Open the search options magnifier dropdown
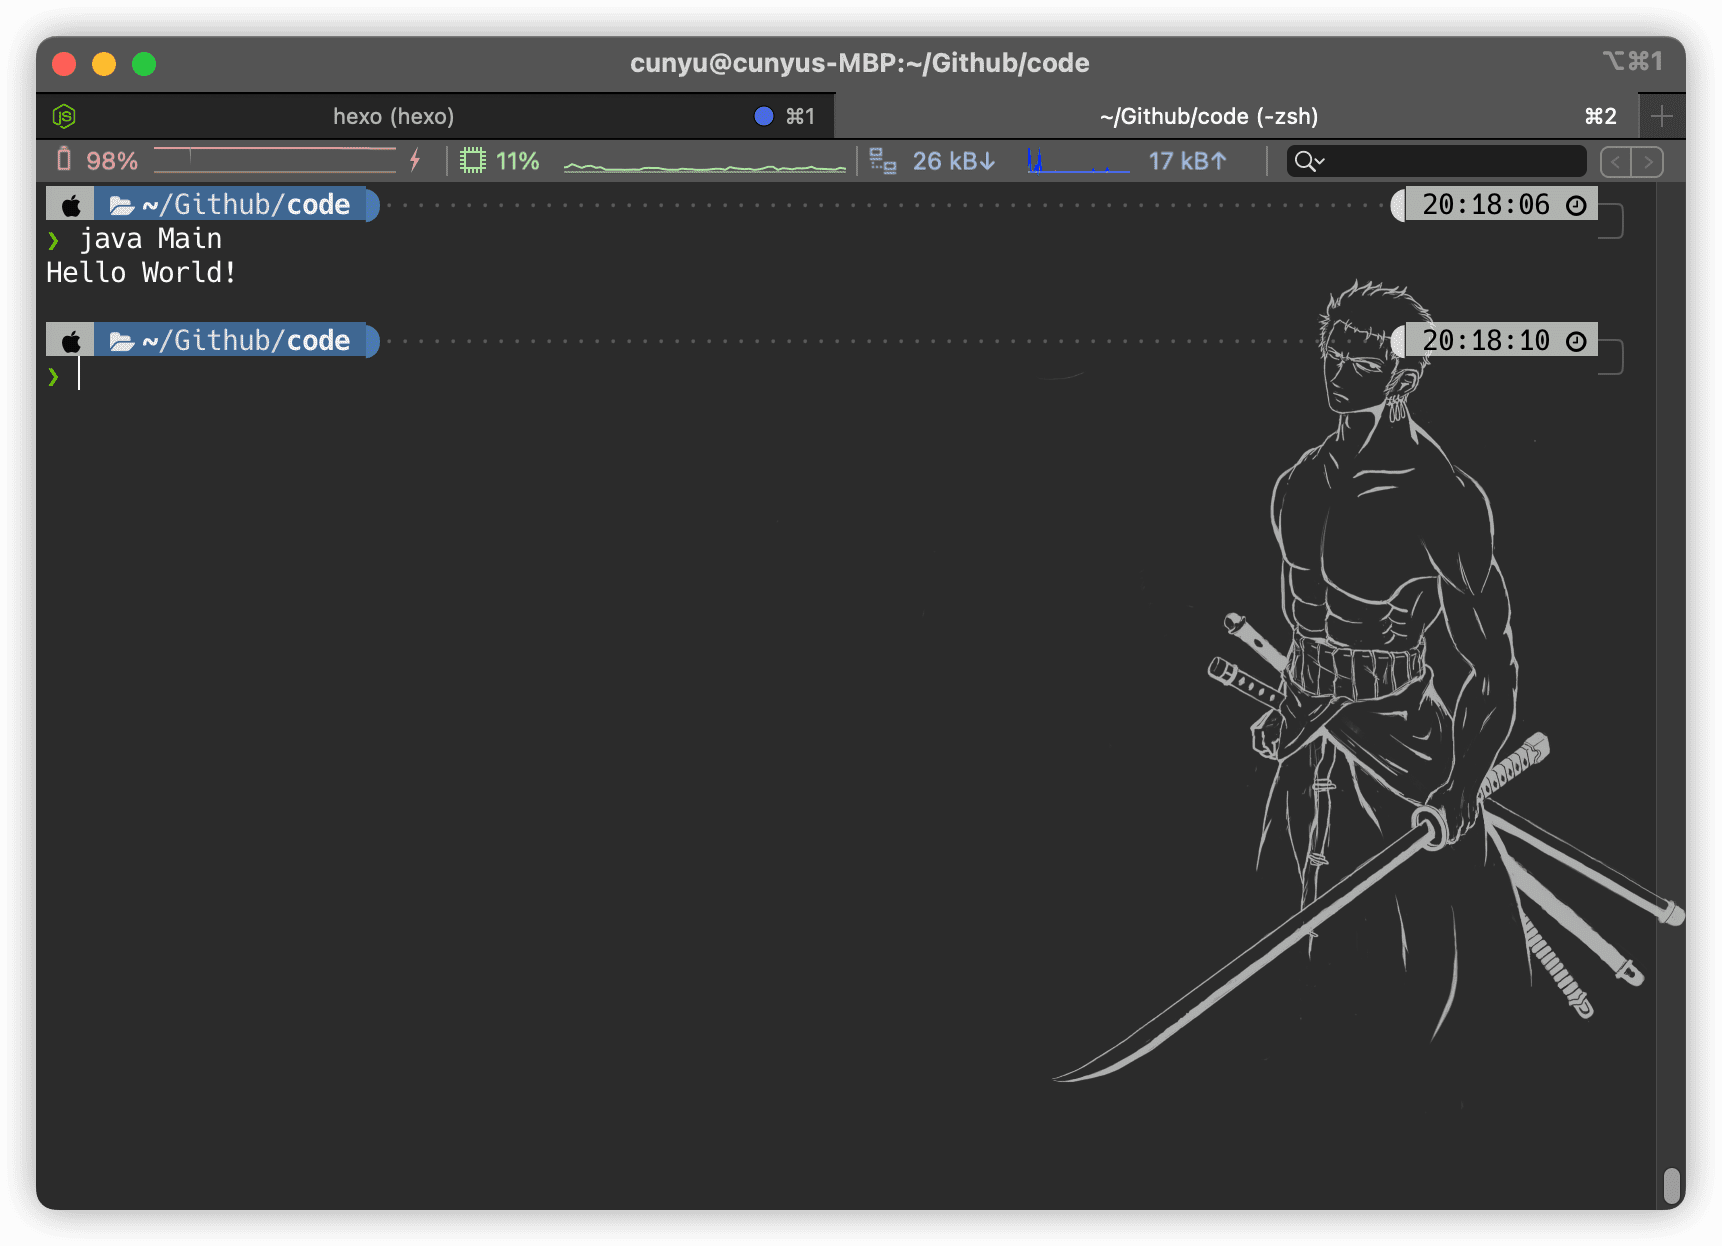The width and height of the screenshot is (1722, 1246). tap(1309, 161)
